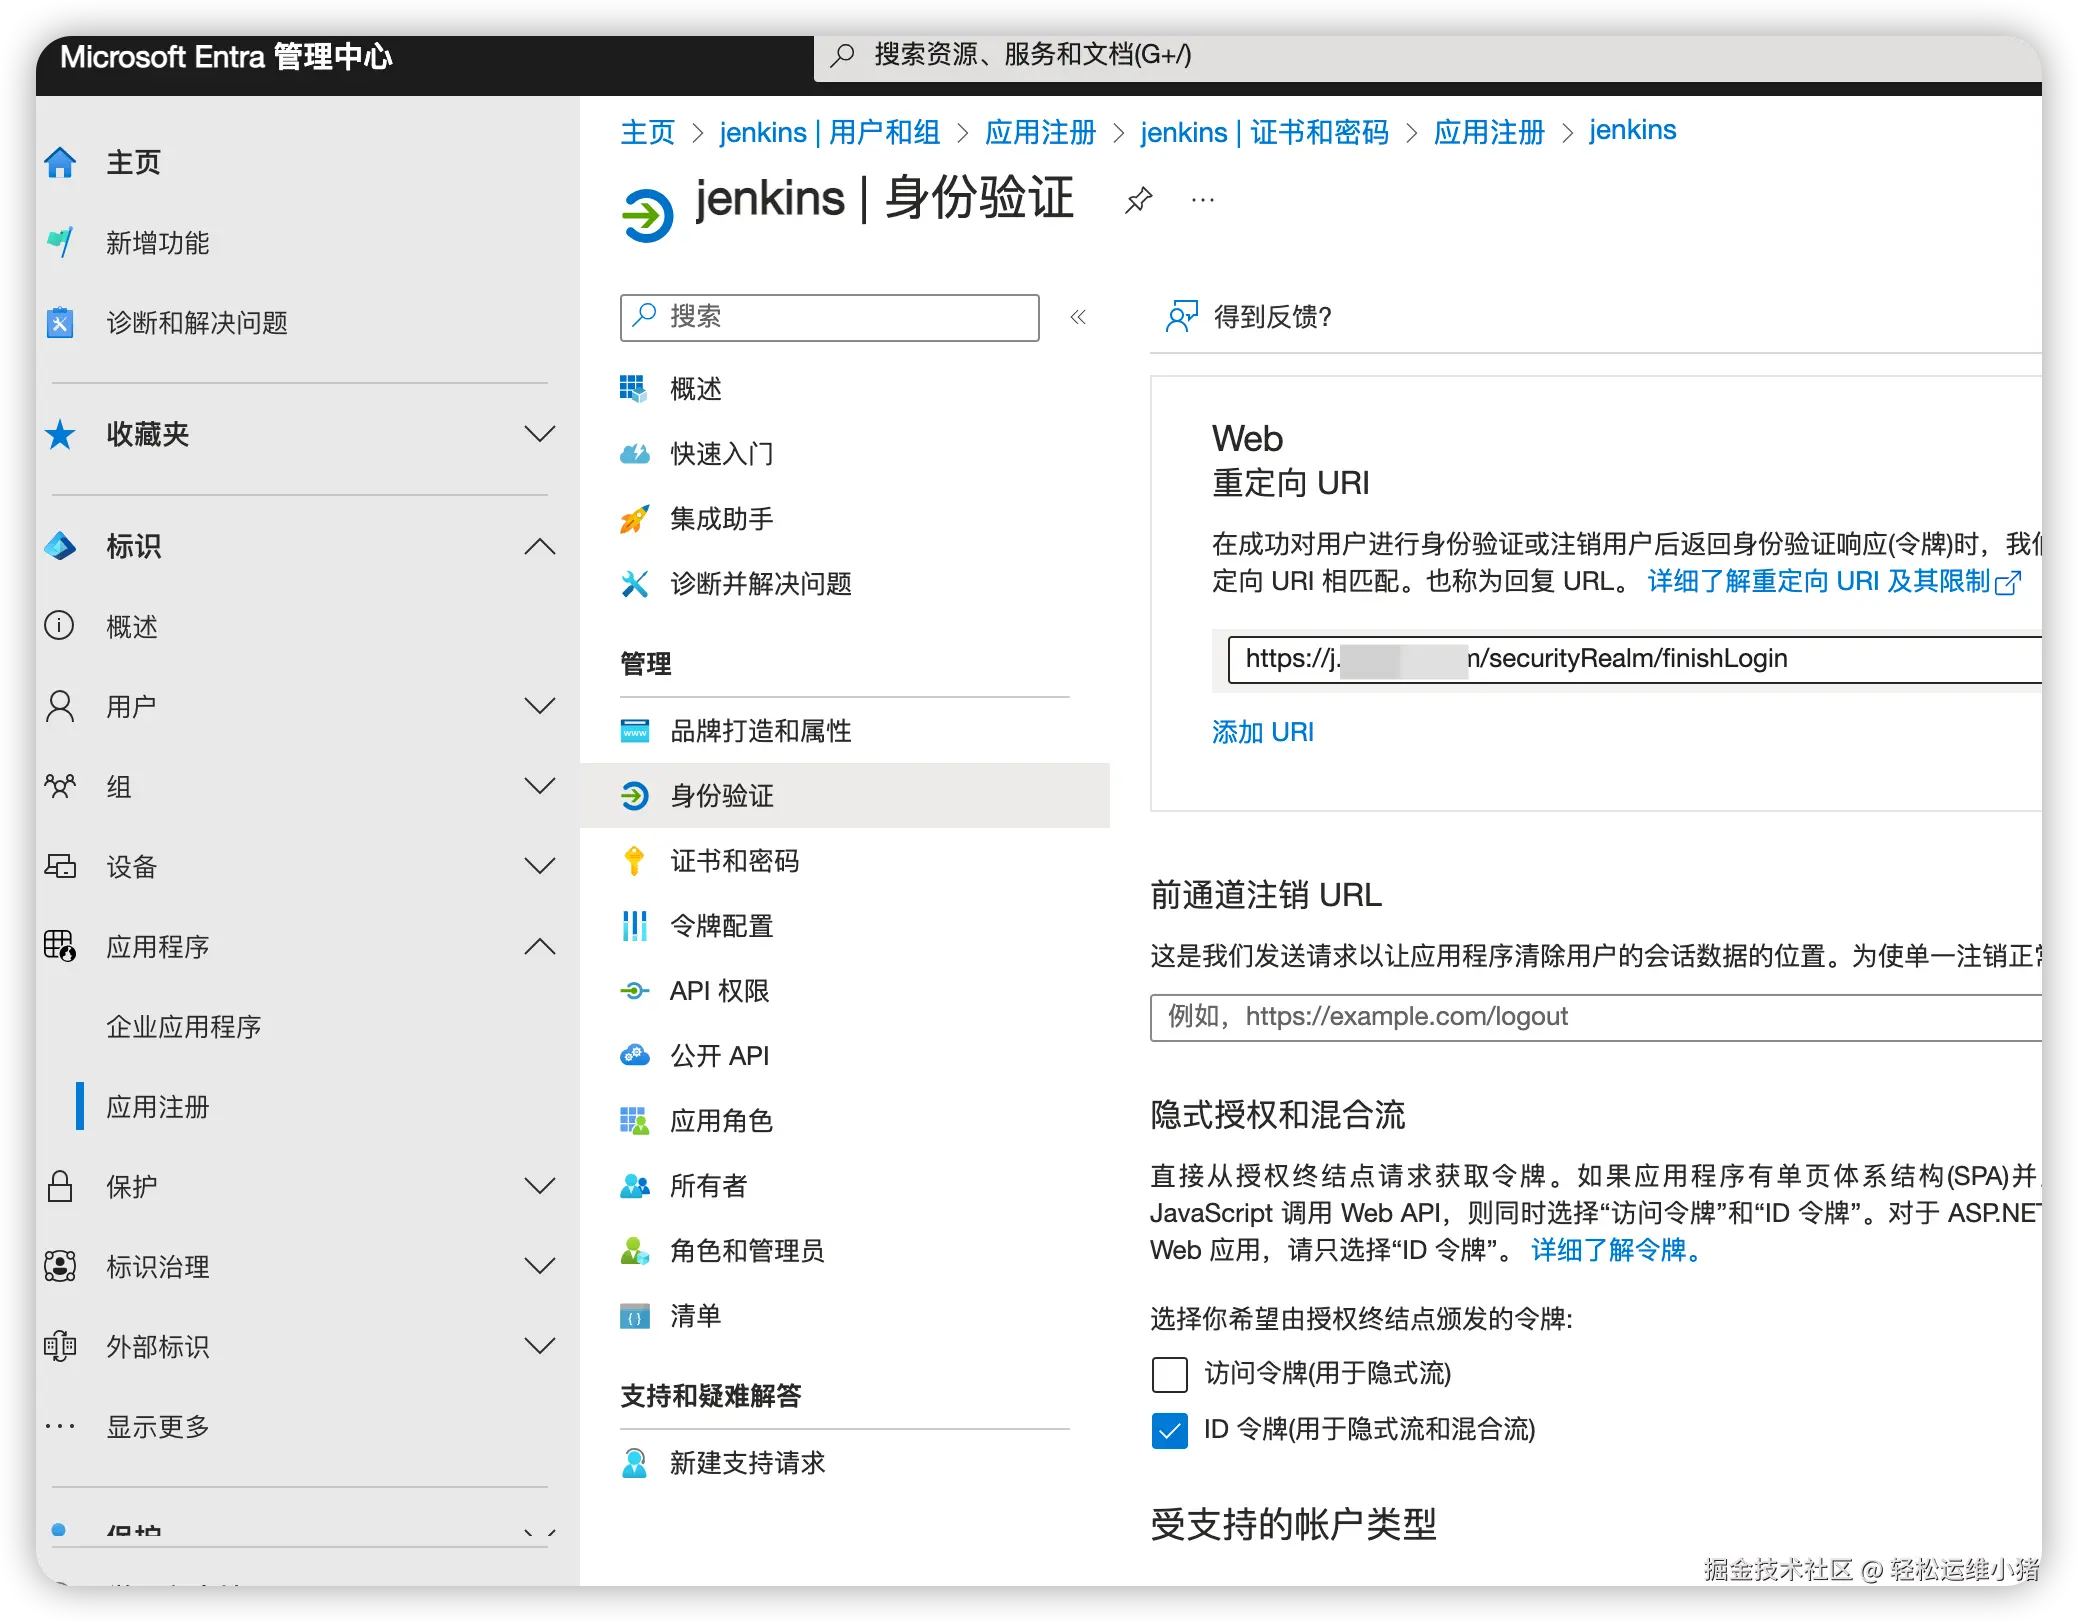This screenshot has height=1622, width=2078.
Task: Expand the 保护 section chevron
Action: (x=540, y=1186)
